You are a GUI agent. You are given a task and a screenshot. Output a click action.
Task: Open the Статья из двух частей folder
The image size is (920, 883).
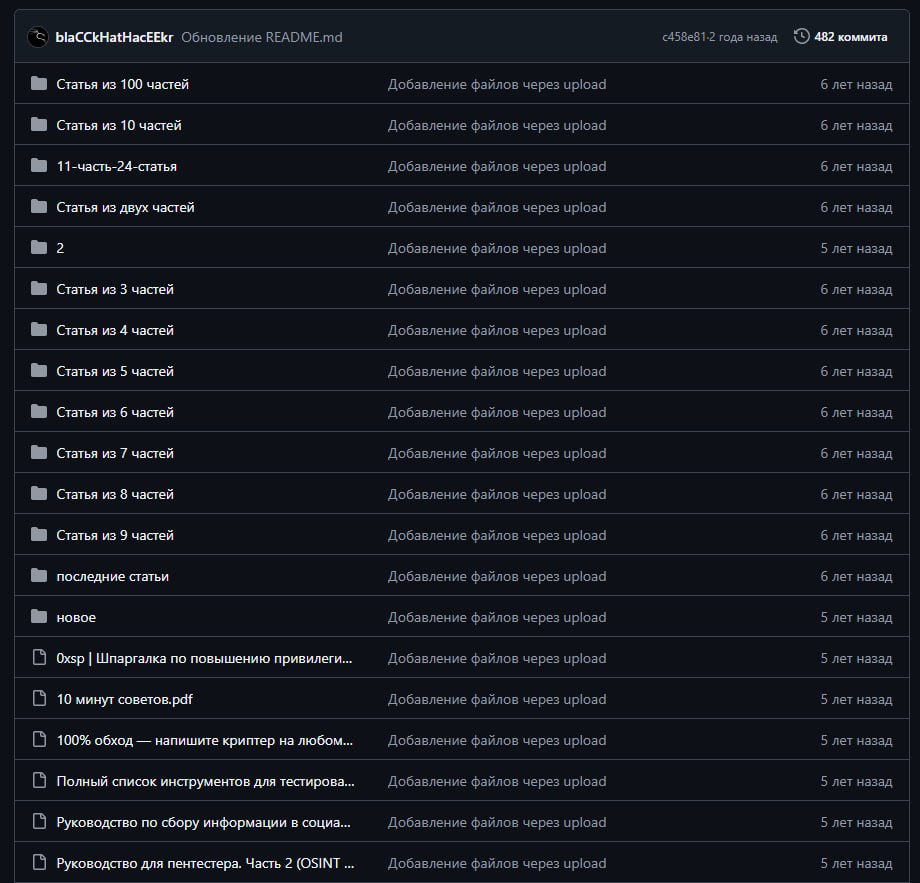tap(125, 207)
